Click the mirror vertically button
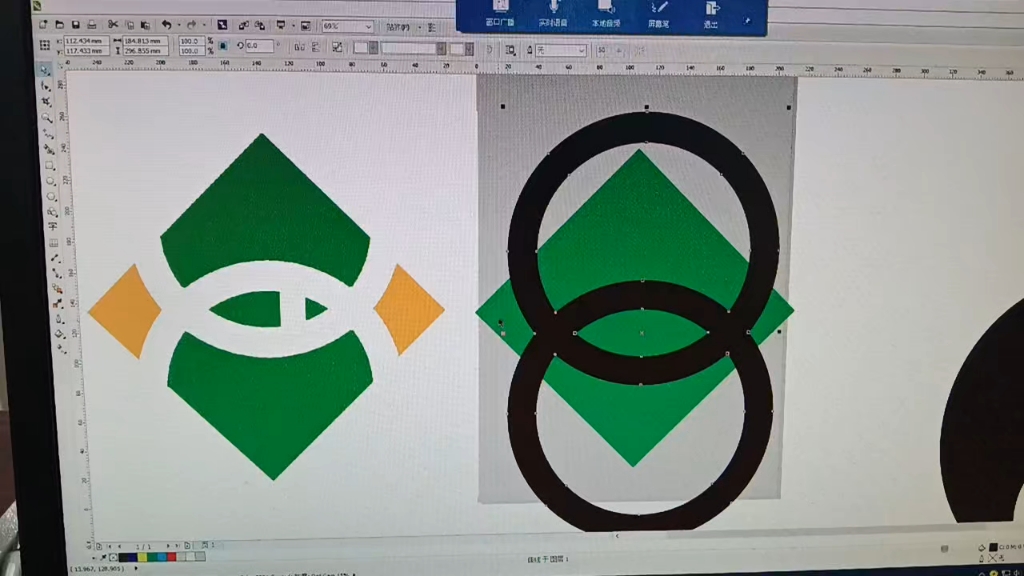The height and width of the screenshot is (576, 1024). pyautogui.click(x=315, y=47)
